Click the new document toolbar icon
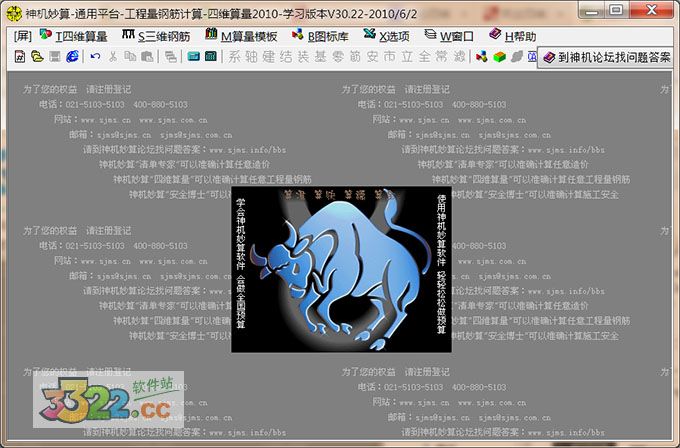The height and width of the screenshot is (448, 680). tap(20, 56)
